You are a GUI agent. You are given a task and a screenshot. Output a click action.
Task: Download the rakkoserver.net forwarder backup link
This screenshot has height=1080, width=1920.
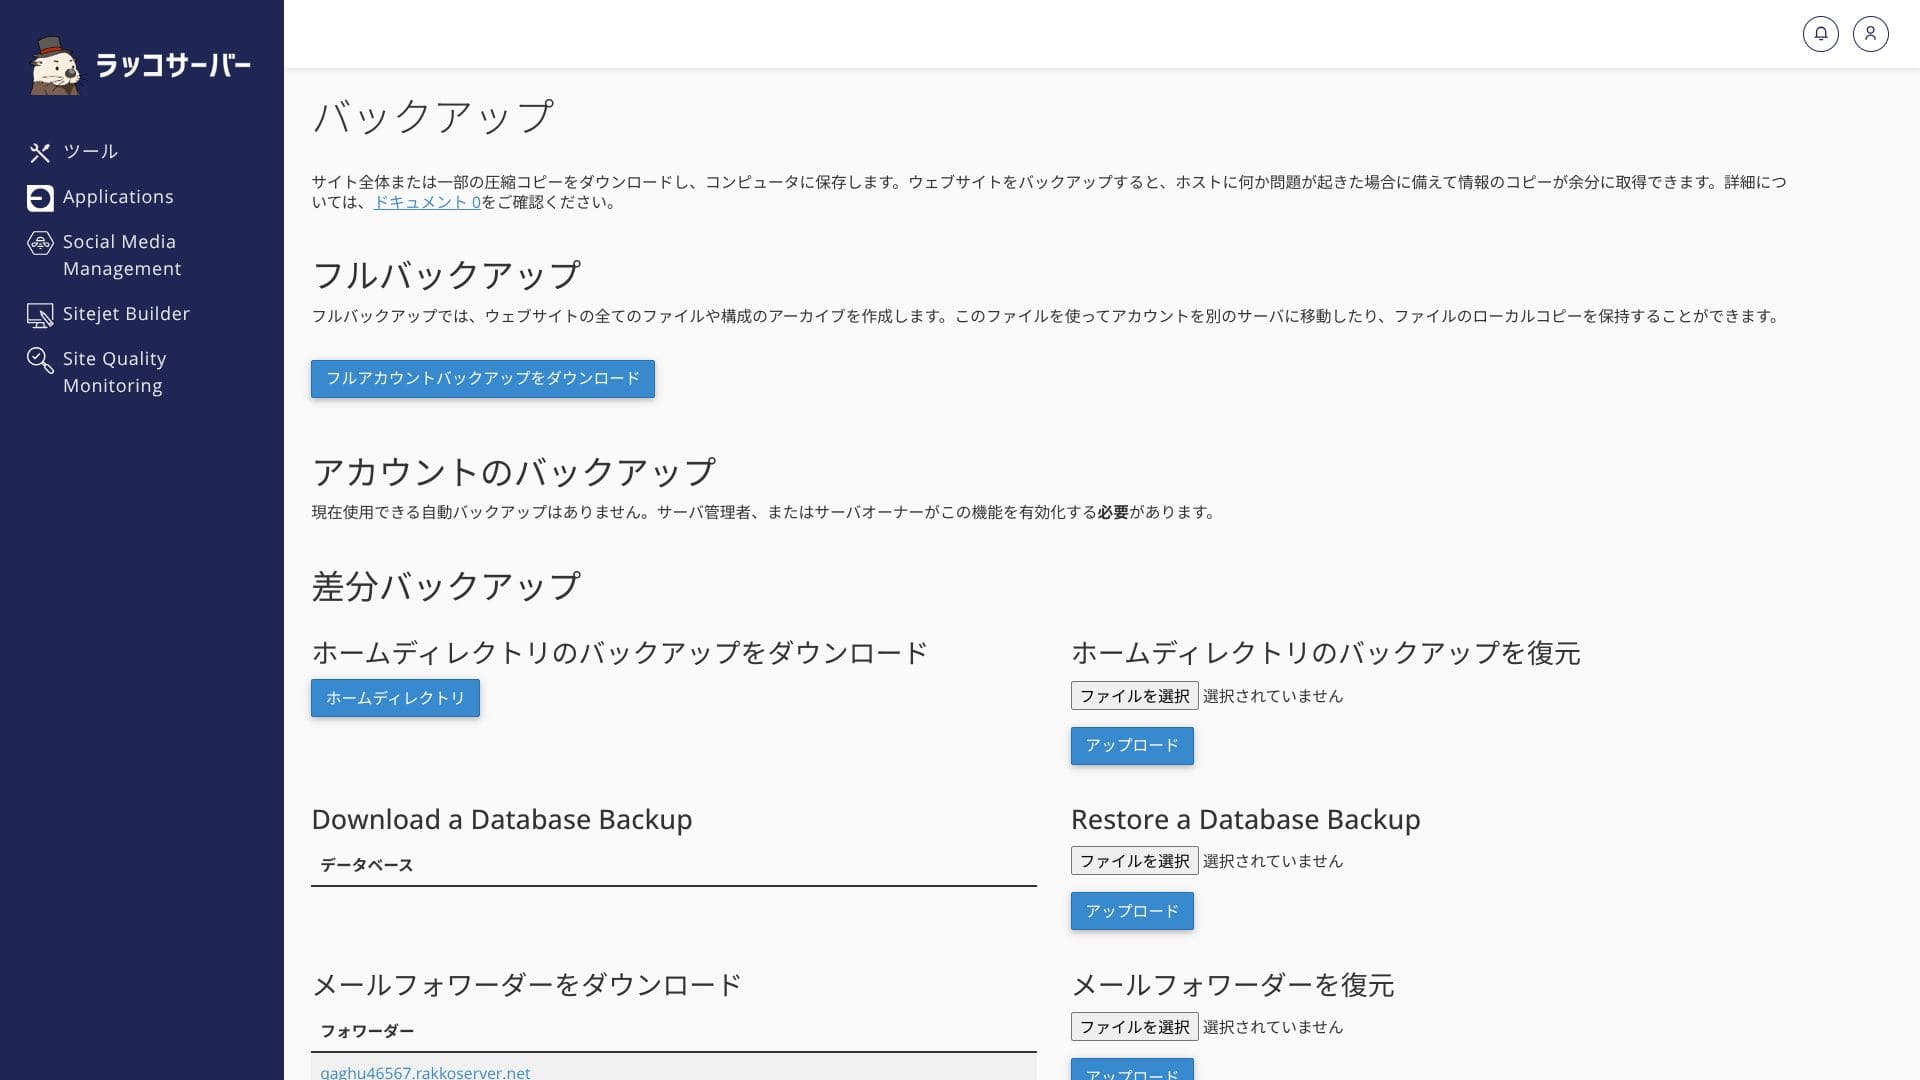(x=425, y=1072)
